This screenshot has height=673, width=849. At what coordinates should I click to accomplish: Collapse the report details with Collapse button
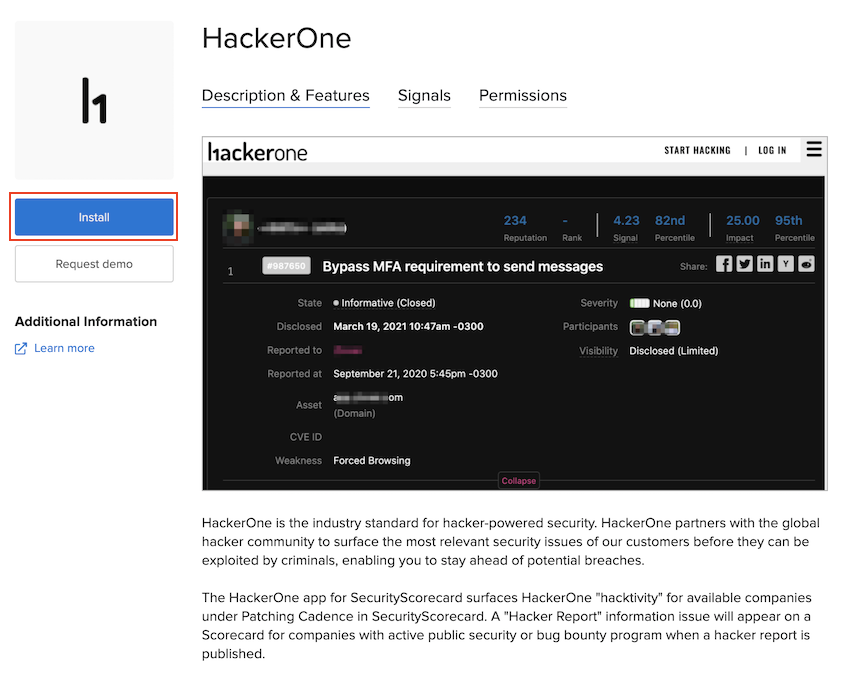click(x=519, y=481)
